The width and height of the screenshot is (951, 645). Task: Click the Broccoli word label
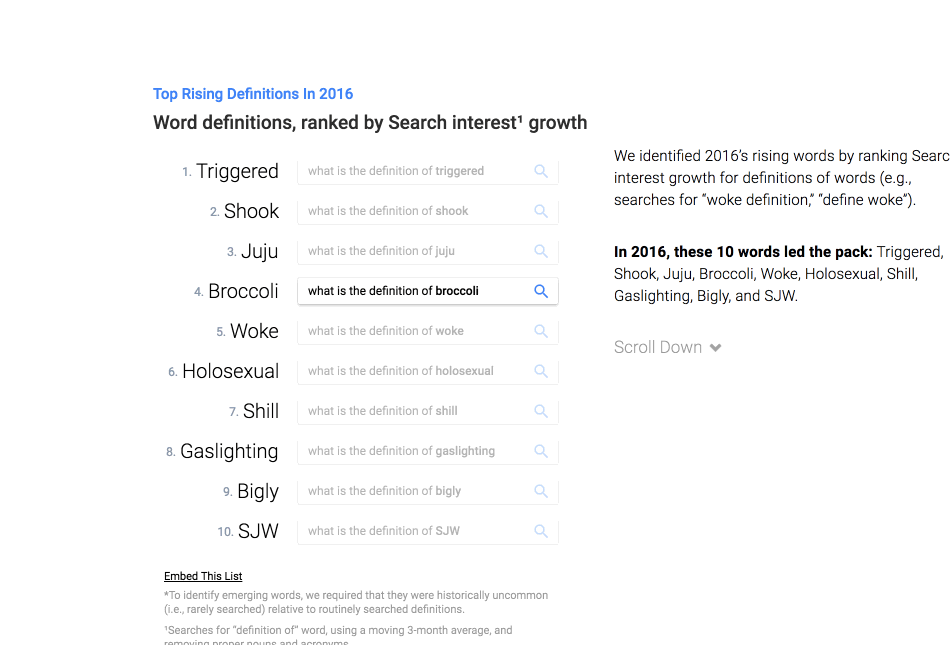coord(243,291)
